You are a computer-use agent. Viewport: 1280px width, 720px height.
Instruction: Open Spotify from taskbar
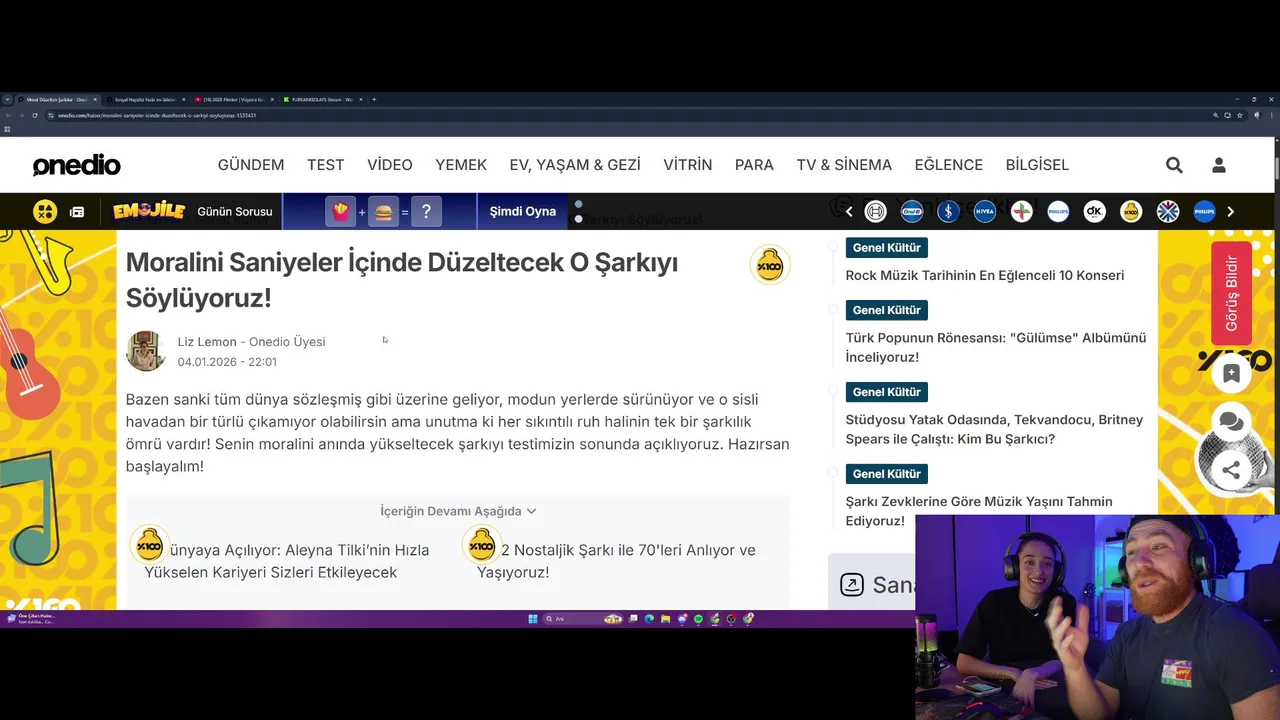tap(698, 619)
